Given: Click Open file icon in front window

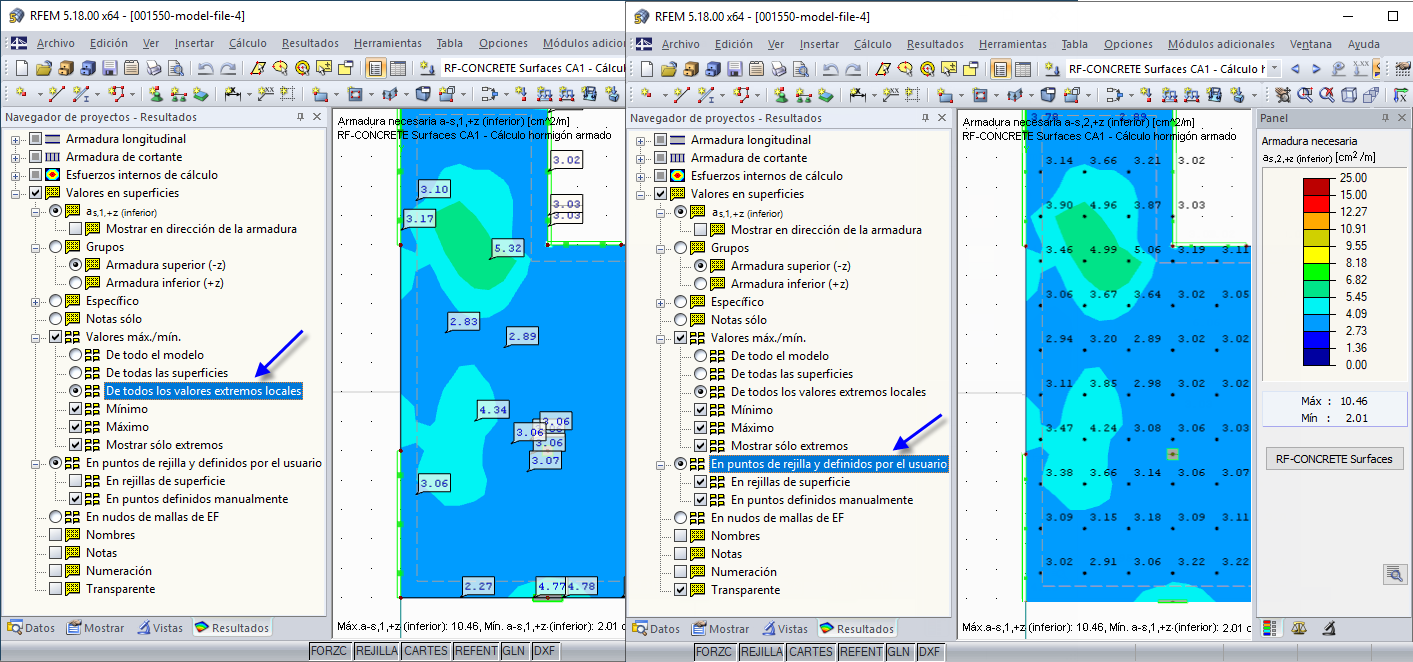Looking at the screenshot, I should 668,69.
